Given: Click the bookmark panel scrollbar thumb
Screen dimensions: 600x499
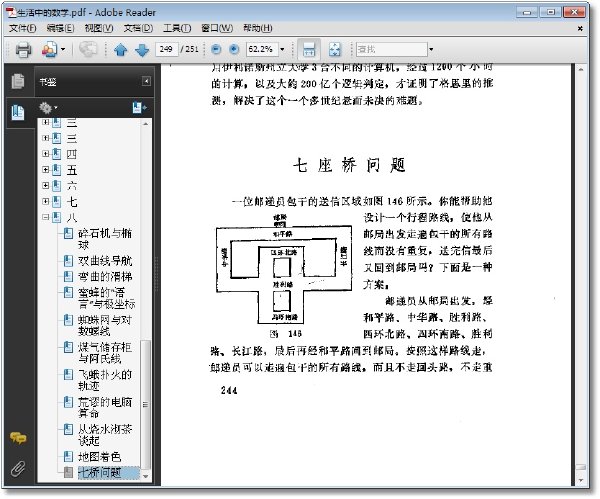Looking at the screenshot, I should coord(145,404).
